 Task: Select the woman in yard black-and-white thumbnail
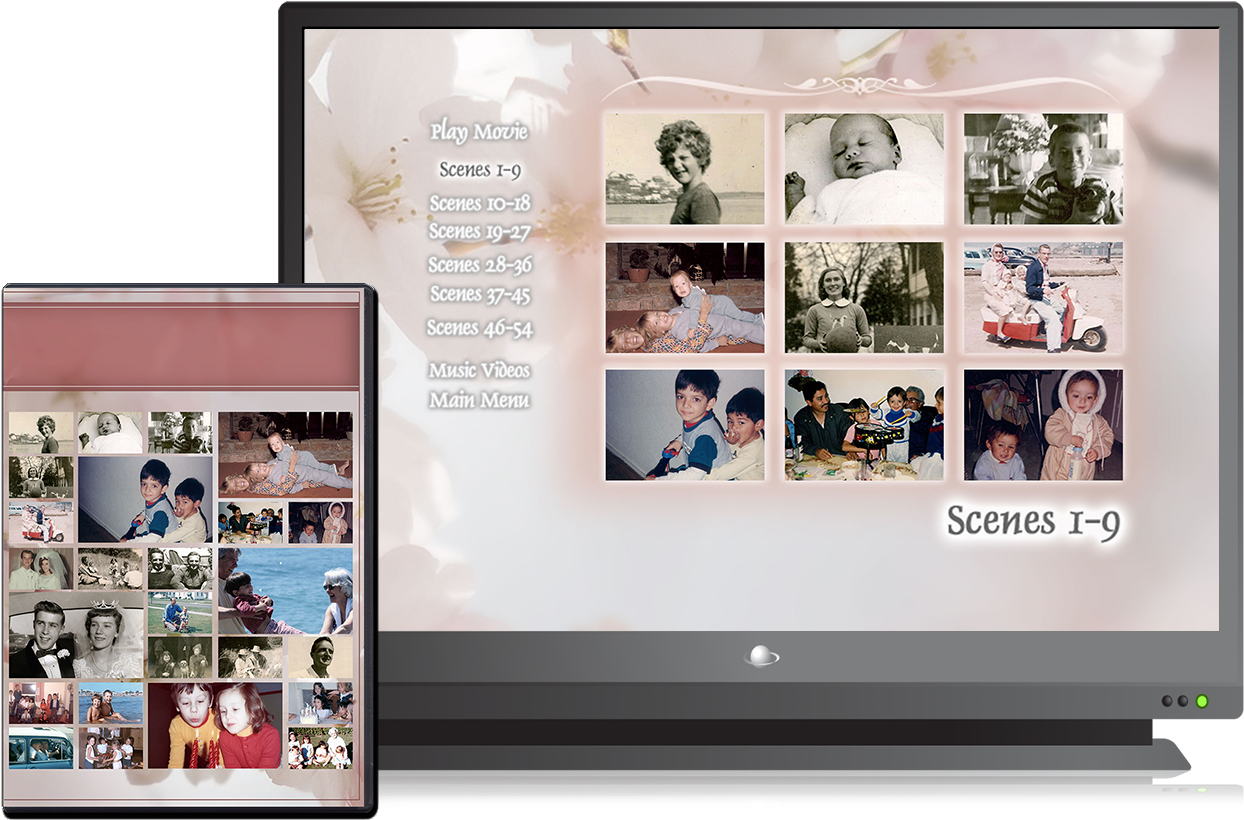(865, 297)
